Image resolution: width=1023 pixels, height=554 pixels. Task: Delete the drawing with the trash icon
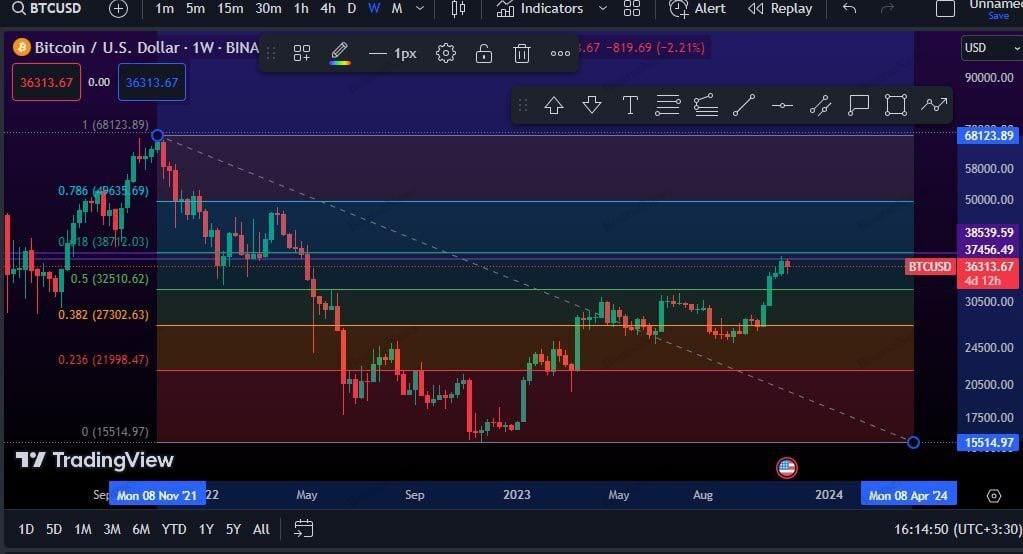point(521,54)
